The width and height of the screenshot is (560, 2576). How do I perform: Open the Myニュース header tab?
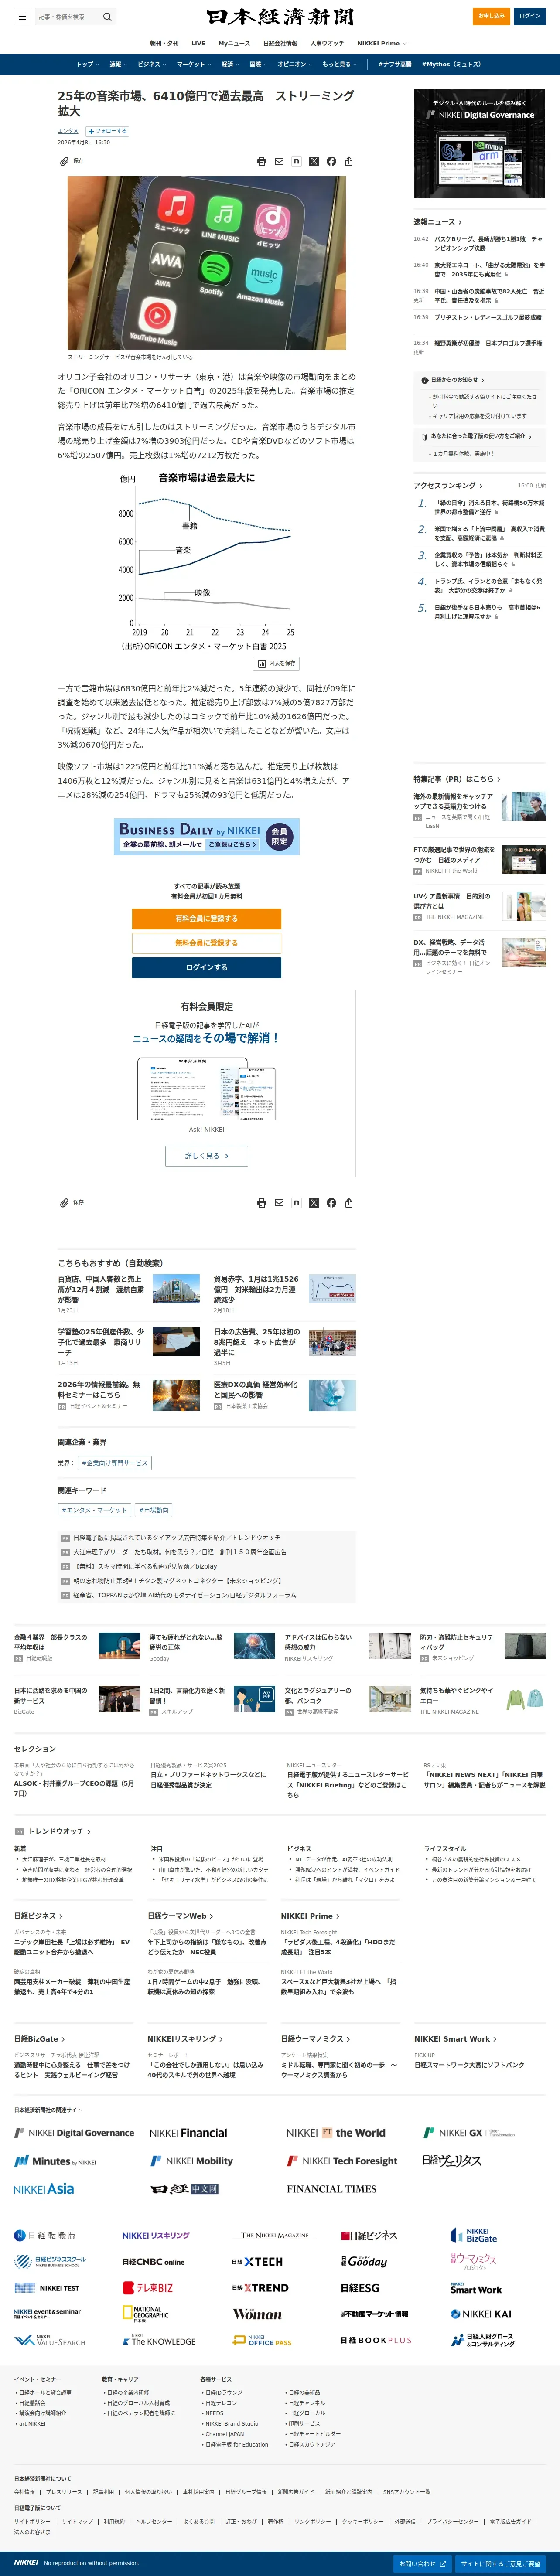234,43
